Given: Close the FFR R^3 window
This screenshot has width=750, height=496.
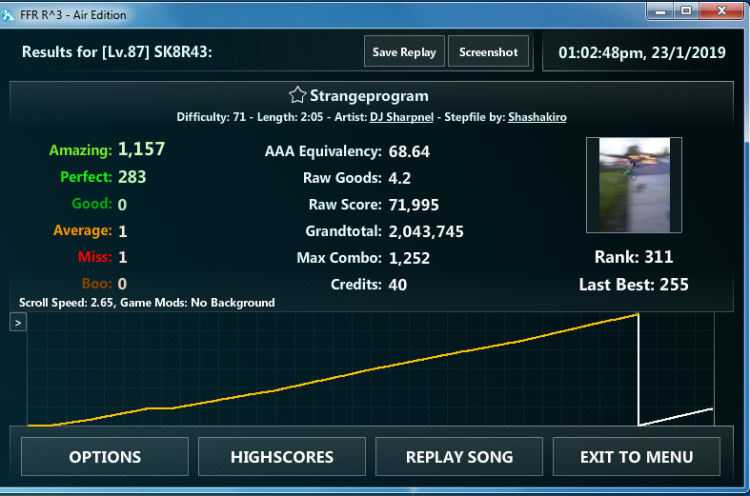Looking at the screenshot, I should (x=722, y=11).
